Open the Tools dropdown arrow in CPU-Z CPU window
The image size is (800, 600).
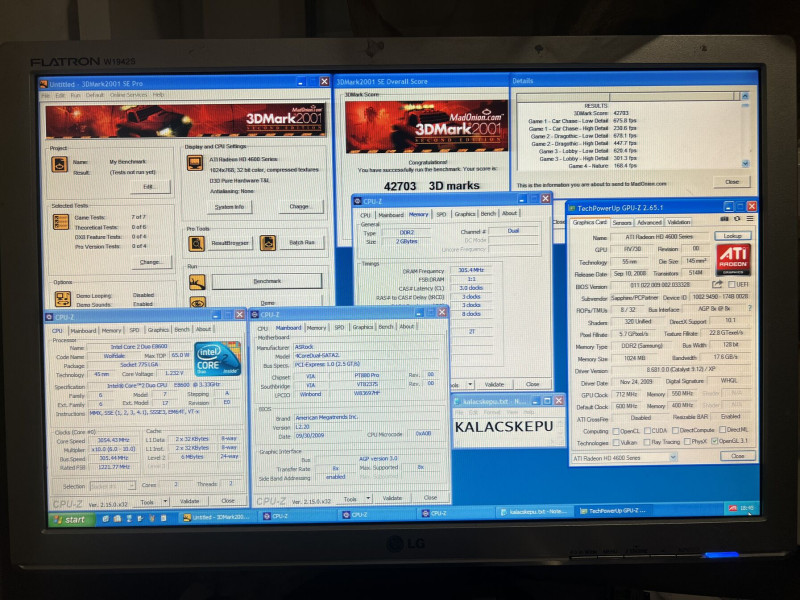tap(165, 502)
